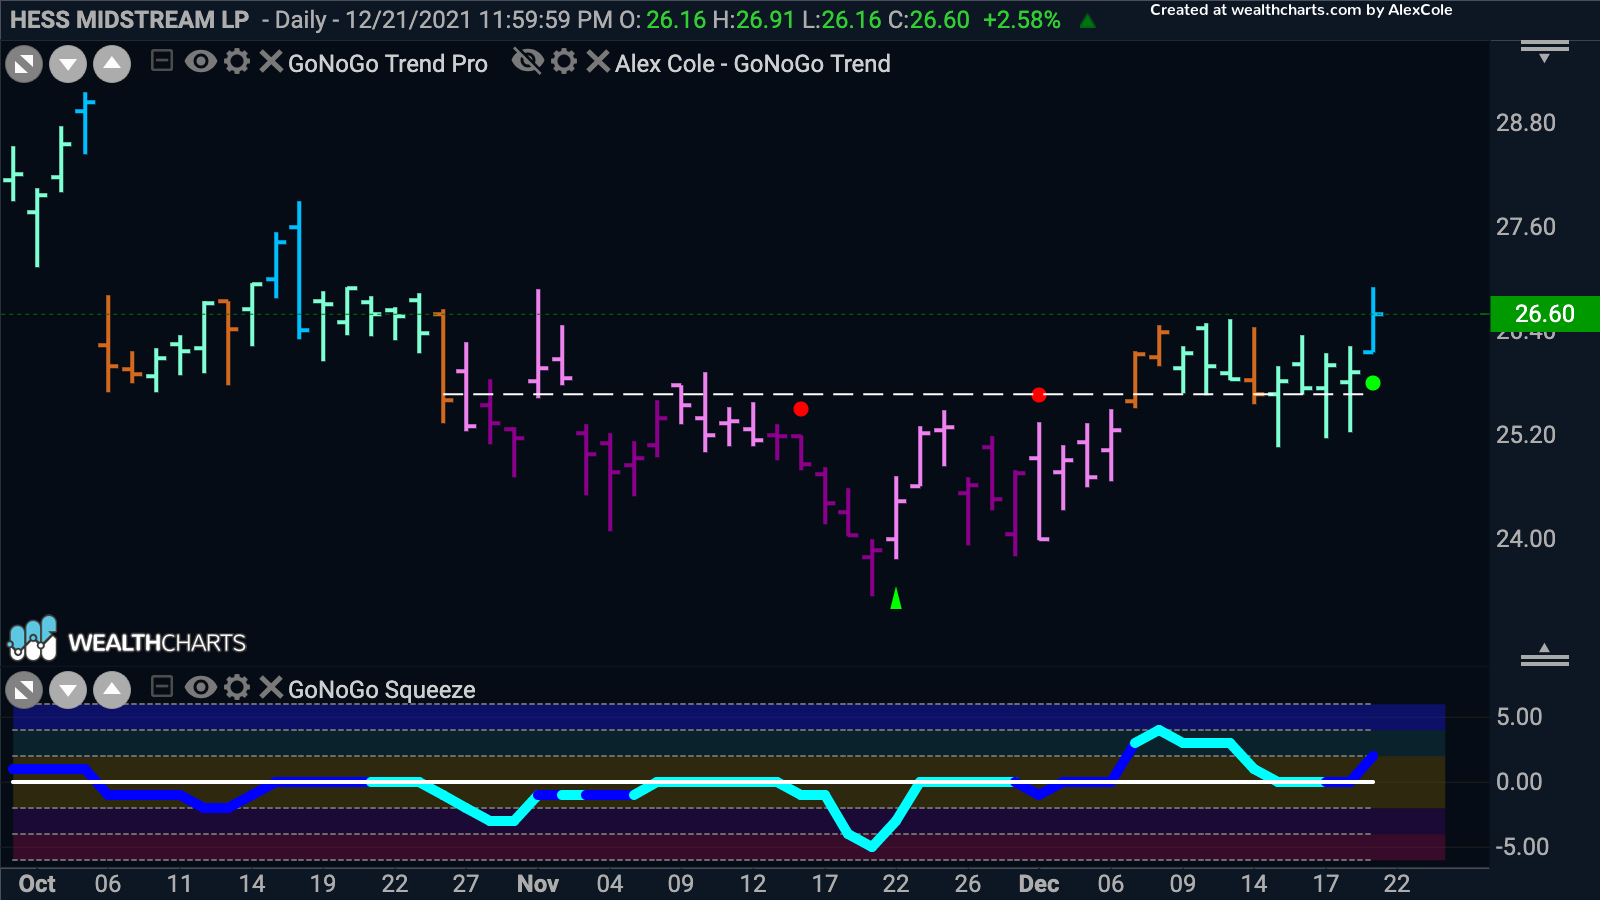
Task: Move the price pane up with arrow button
Action: [x=112, y=65]
